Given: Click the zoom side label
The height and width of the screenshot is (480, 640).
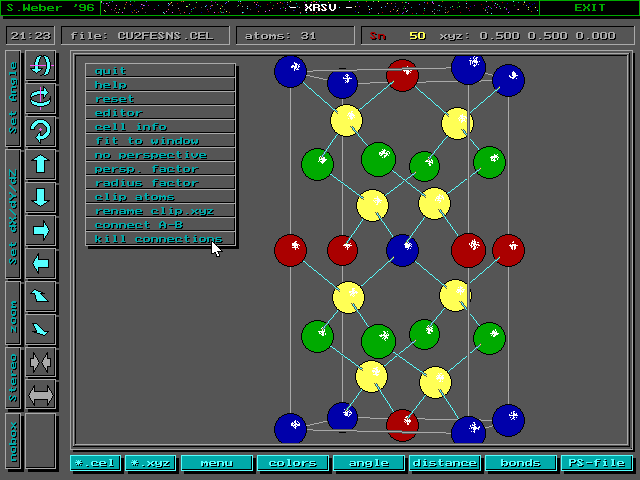Looking at the screenshot, I should [13, 313].
